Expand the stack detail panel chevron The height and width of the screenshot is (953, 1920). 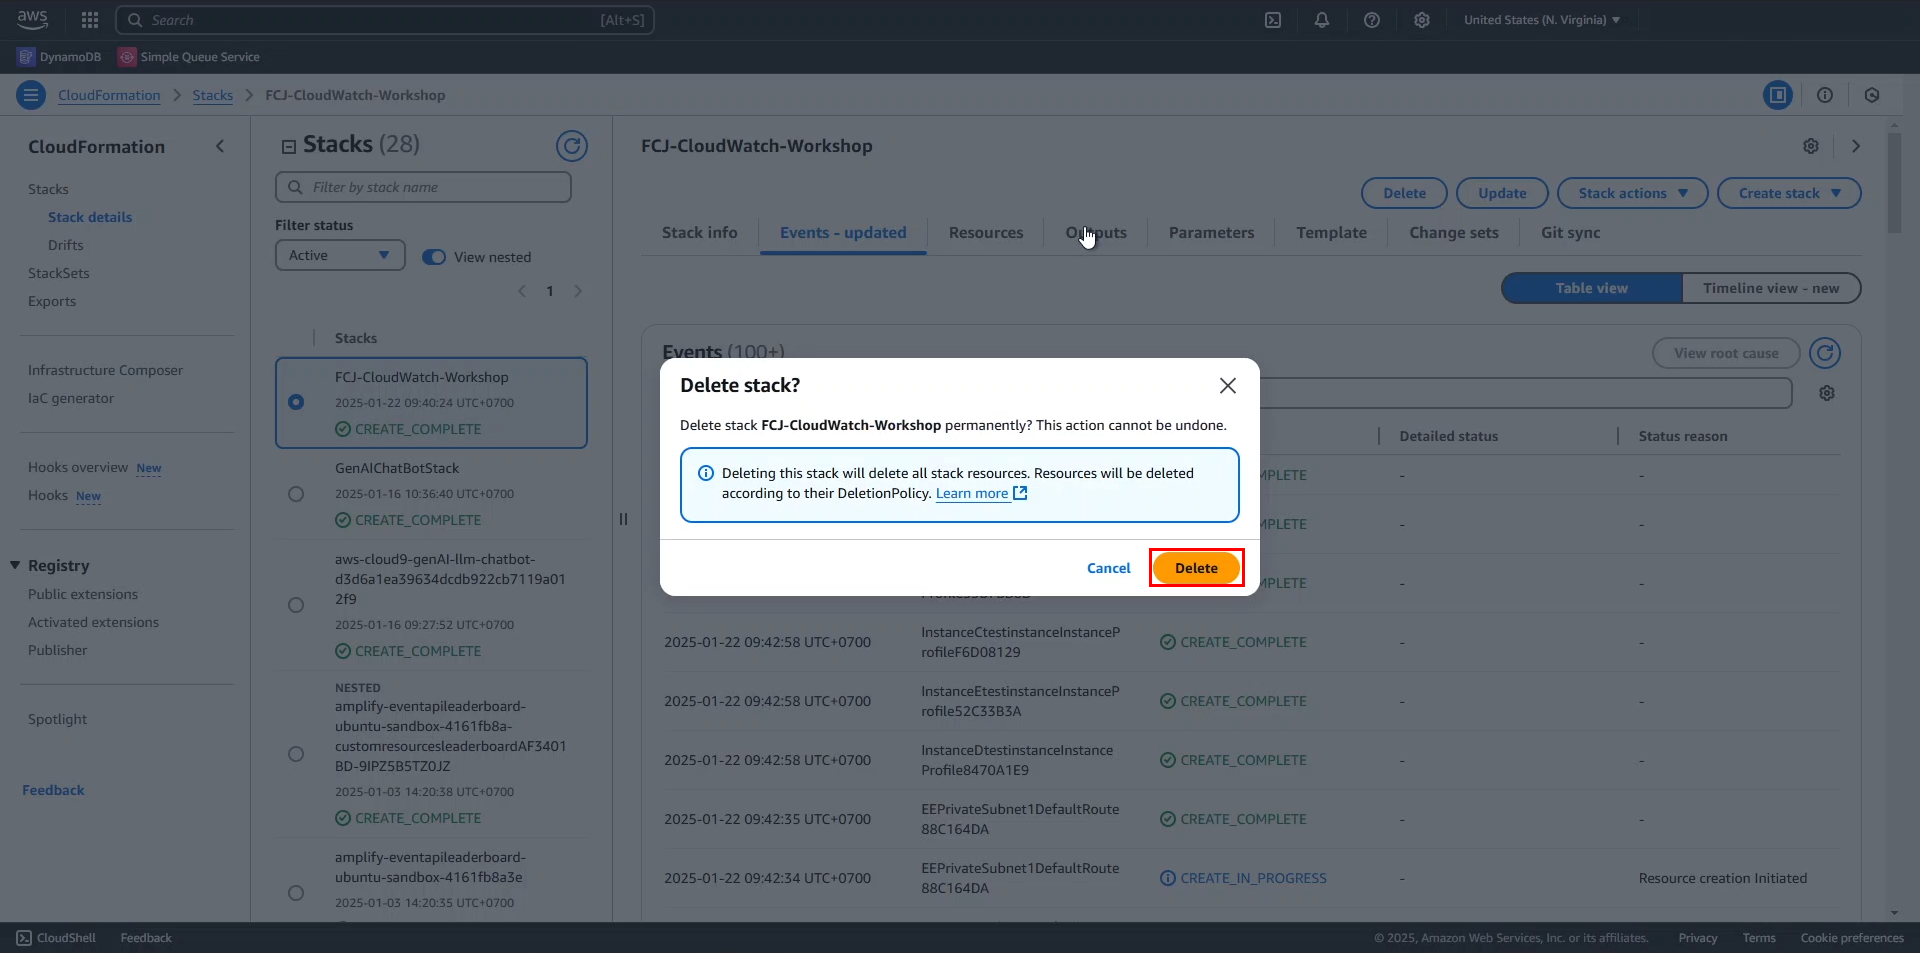[1856, 146]
